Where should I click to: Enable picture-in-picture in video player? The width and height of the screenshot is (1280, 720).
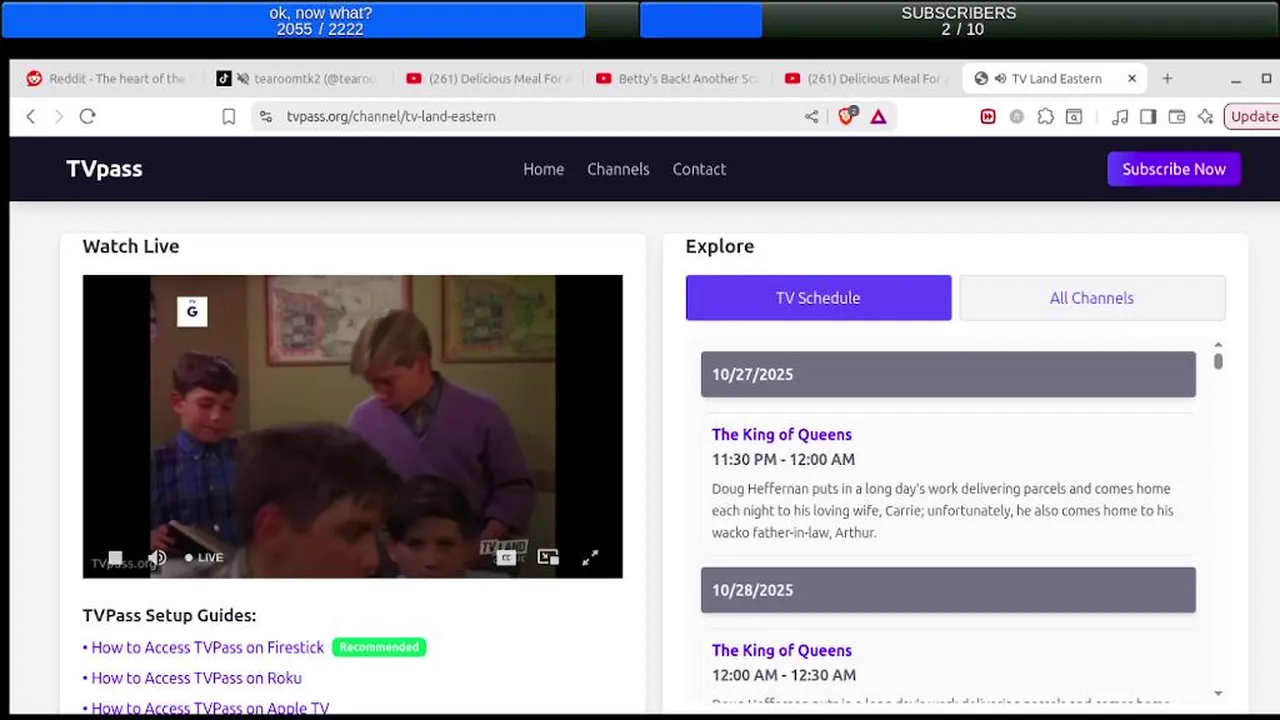click(x=548, y=557)
